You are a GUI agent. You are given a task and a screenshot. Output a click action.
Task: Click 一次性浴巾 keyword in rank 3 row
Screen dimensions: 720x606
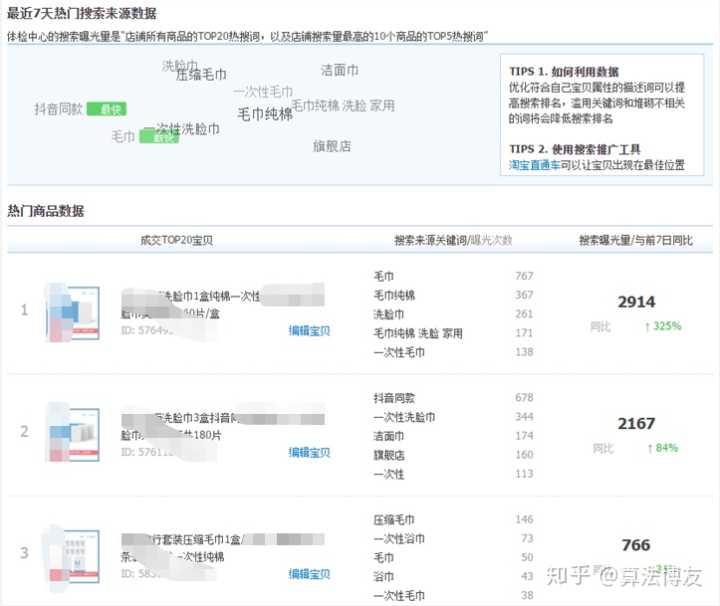click(x=396, y=539)
